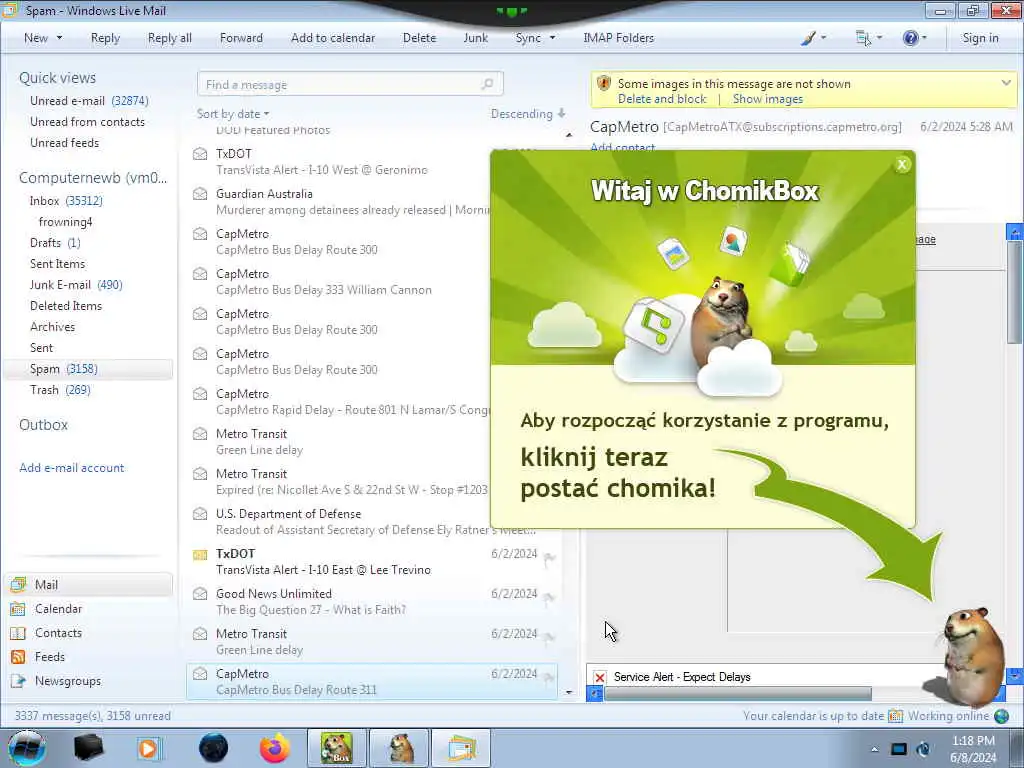The image size is (1024, 768).
Task: Expand the image warning bar chevron
Action: (x=1006, y=83)
